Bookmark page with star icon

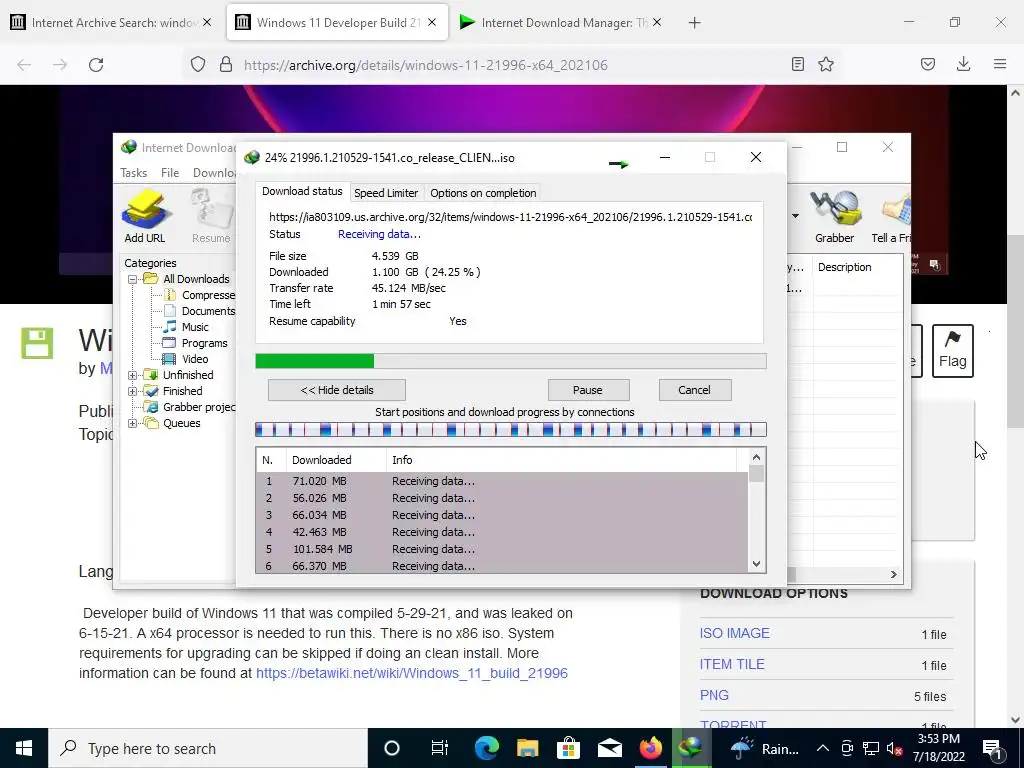826,64
